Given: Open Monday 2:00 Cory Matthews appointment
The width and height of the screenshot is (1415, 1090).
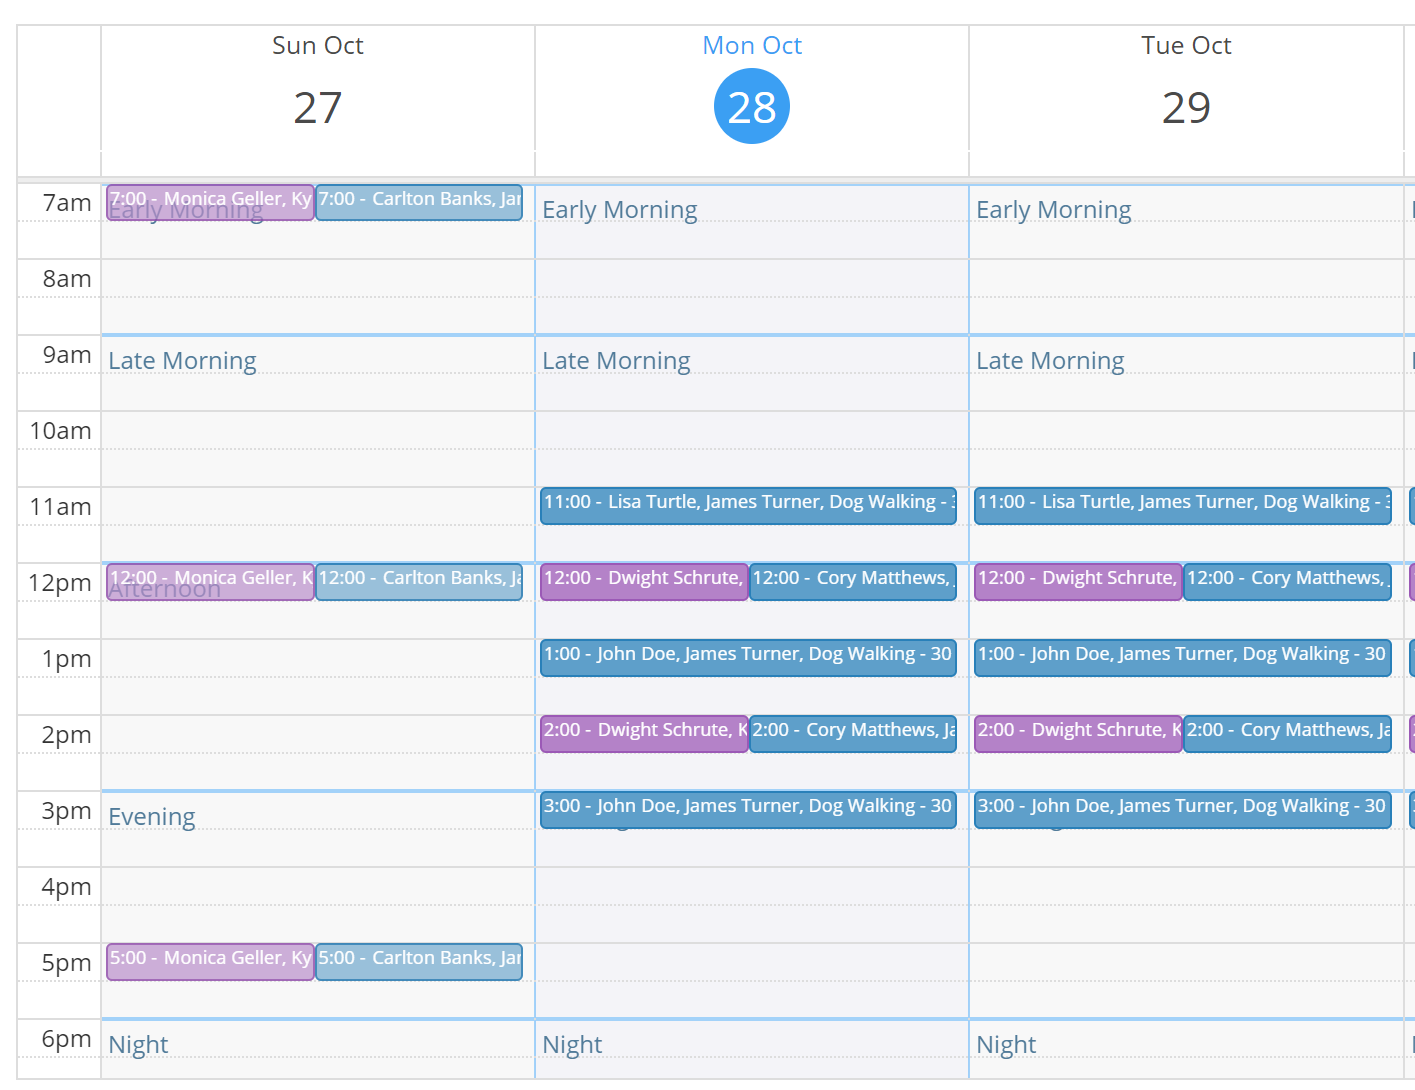Looking at the screenshot, I should coord(853,734).
